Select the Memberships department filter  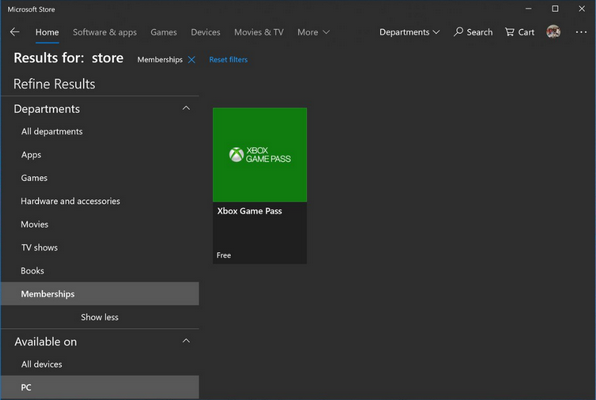pyautogui.click(x=100, y=294)
